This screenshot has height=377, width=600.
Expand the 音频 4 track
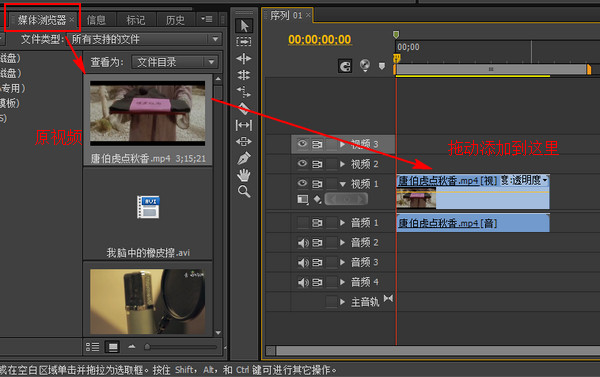pyautogui.click(x=343, y=282)
